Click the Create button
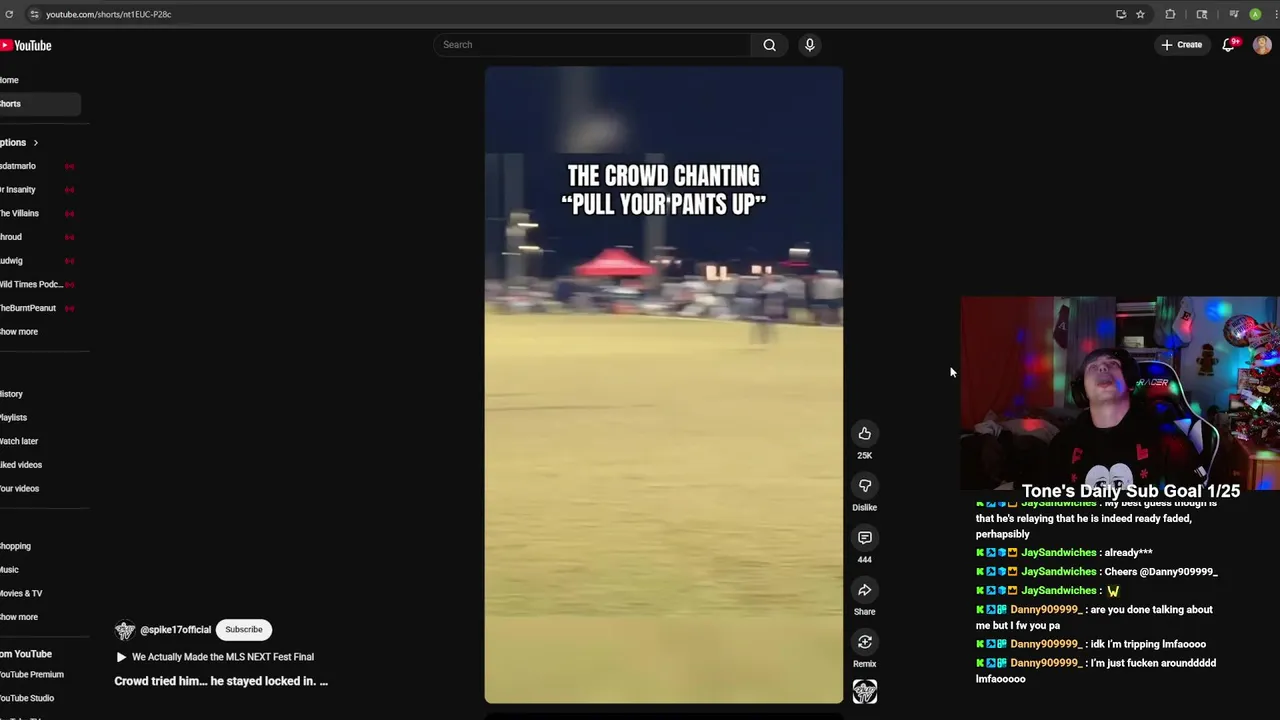The width and height of the screenshot is (1280, 720). (1181, 45)
